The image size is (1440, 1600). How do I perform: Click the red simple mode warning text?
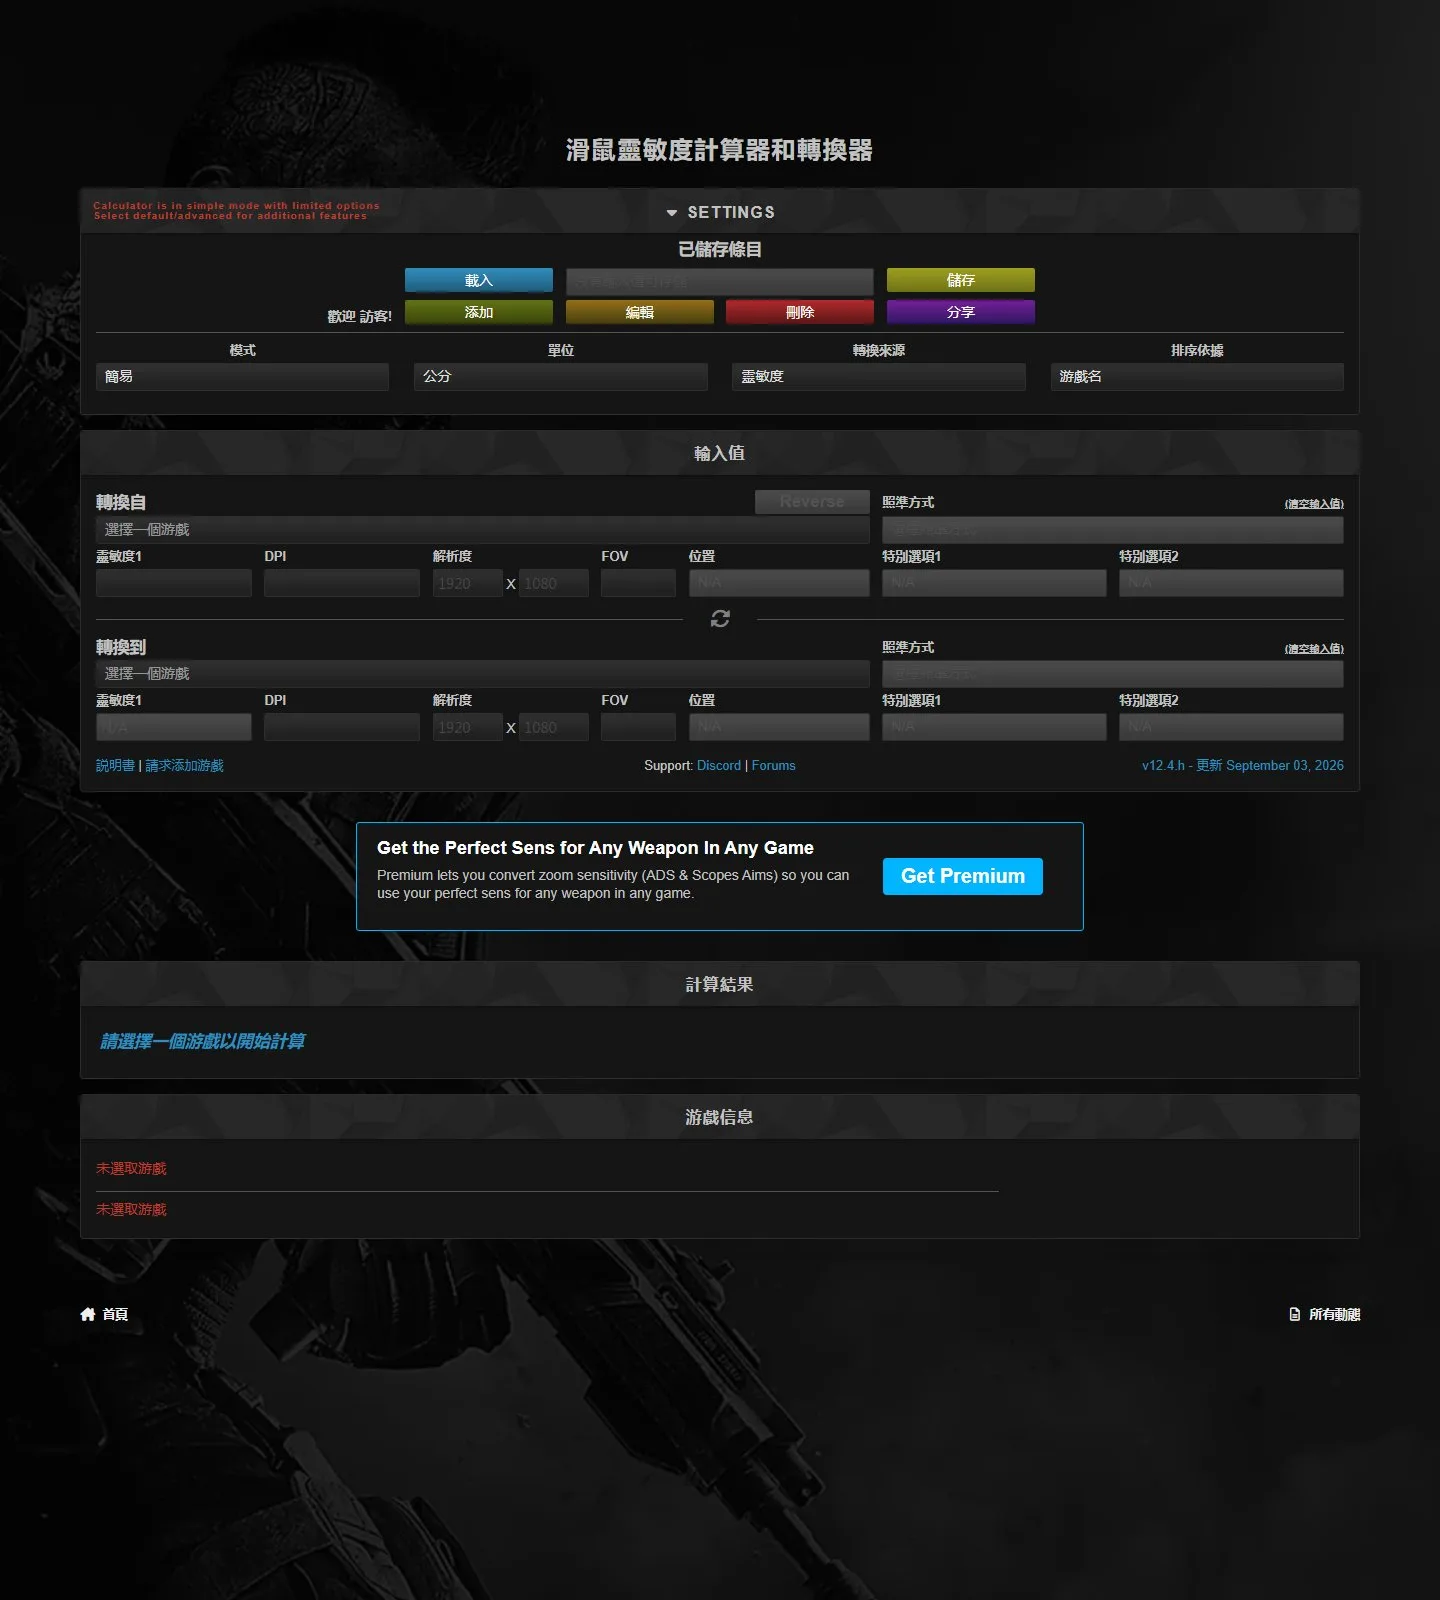click(237, 211)
